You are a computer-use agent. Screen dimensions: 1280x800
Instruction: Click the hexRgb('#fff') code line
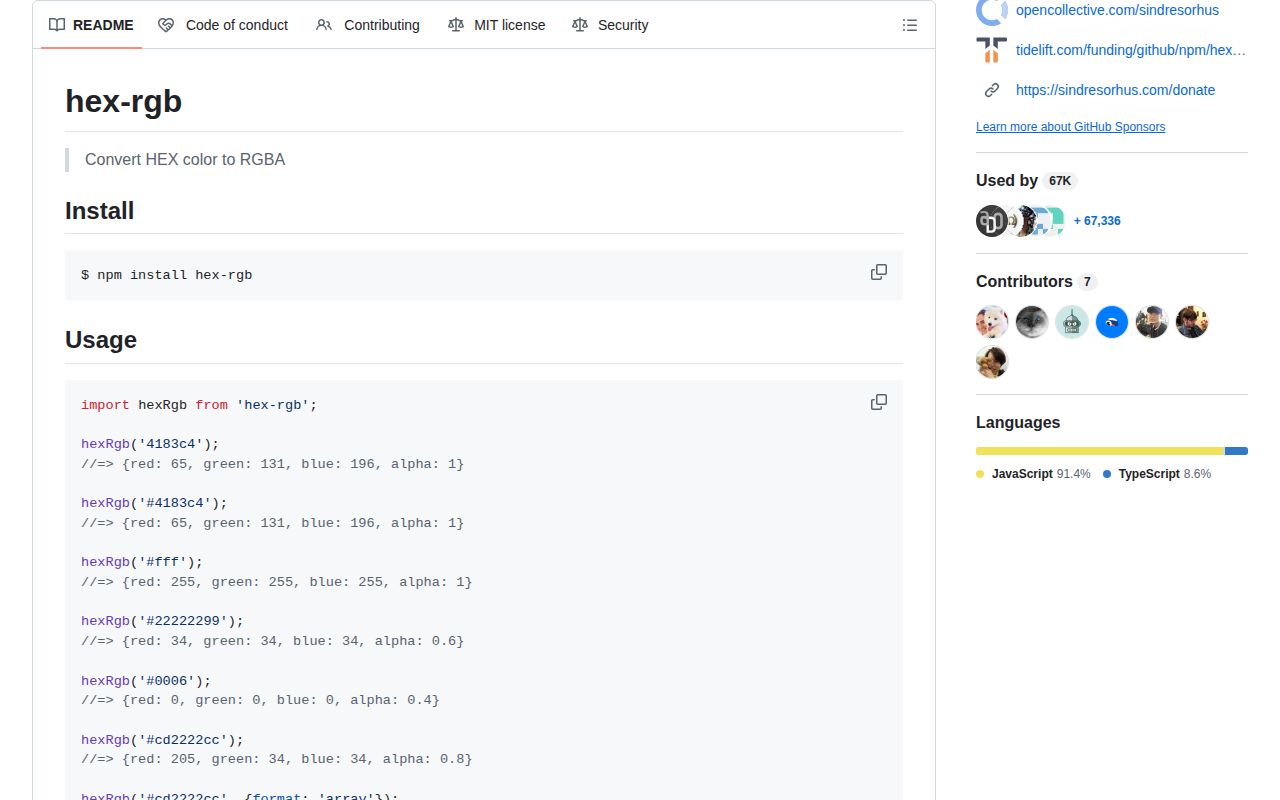coord(142,562)
